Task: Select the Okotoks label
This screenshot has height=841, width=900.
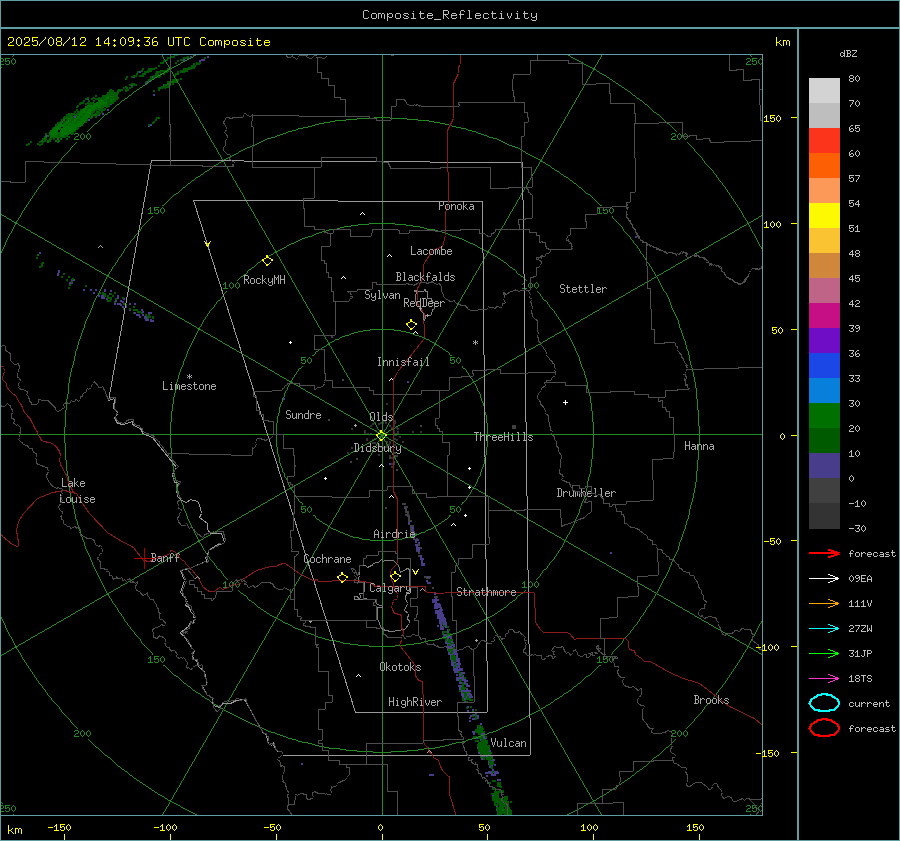Action: pyautogui.click(x=400, y=667)
